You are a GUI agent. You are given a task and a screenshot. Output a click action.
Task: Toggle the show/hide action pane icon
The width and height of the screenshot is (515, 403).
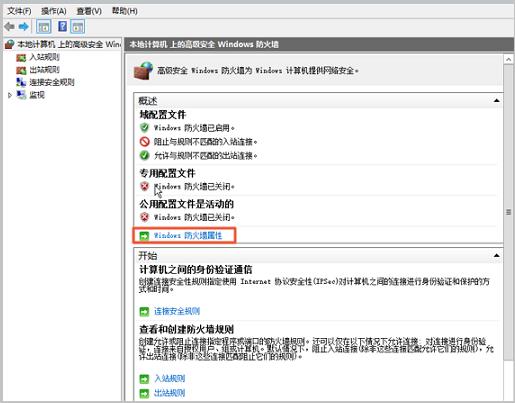click(77, 27)
